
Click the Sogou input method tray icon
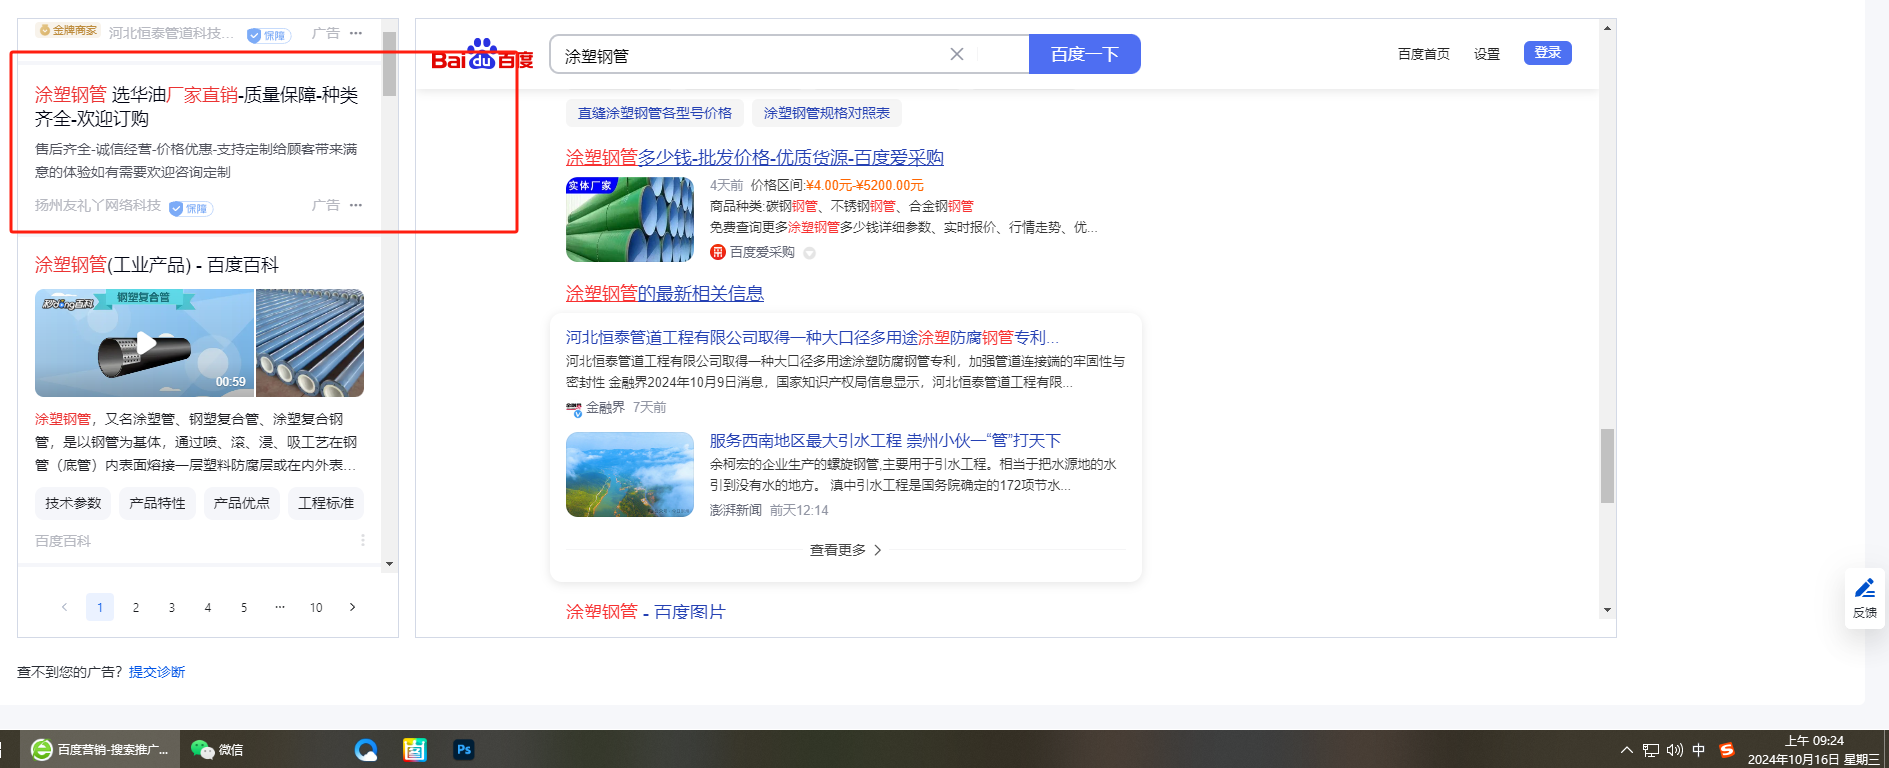[x=1726, y=750]
